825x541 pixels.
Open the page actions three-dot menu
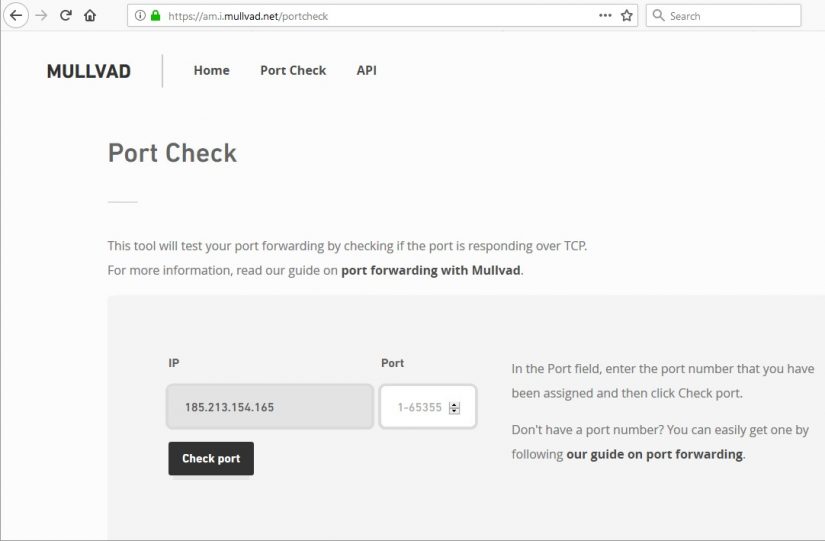click(605, 15)
